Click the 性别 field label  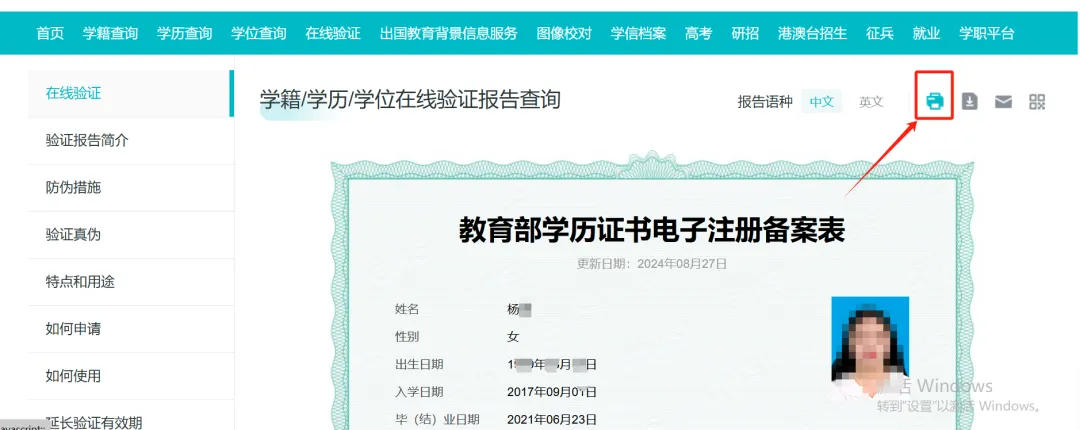click(x=406, y=337)
